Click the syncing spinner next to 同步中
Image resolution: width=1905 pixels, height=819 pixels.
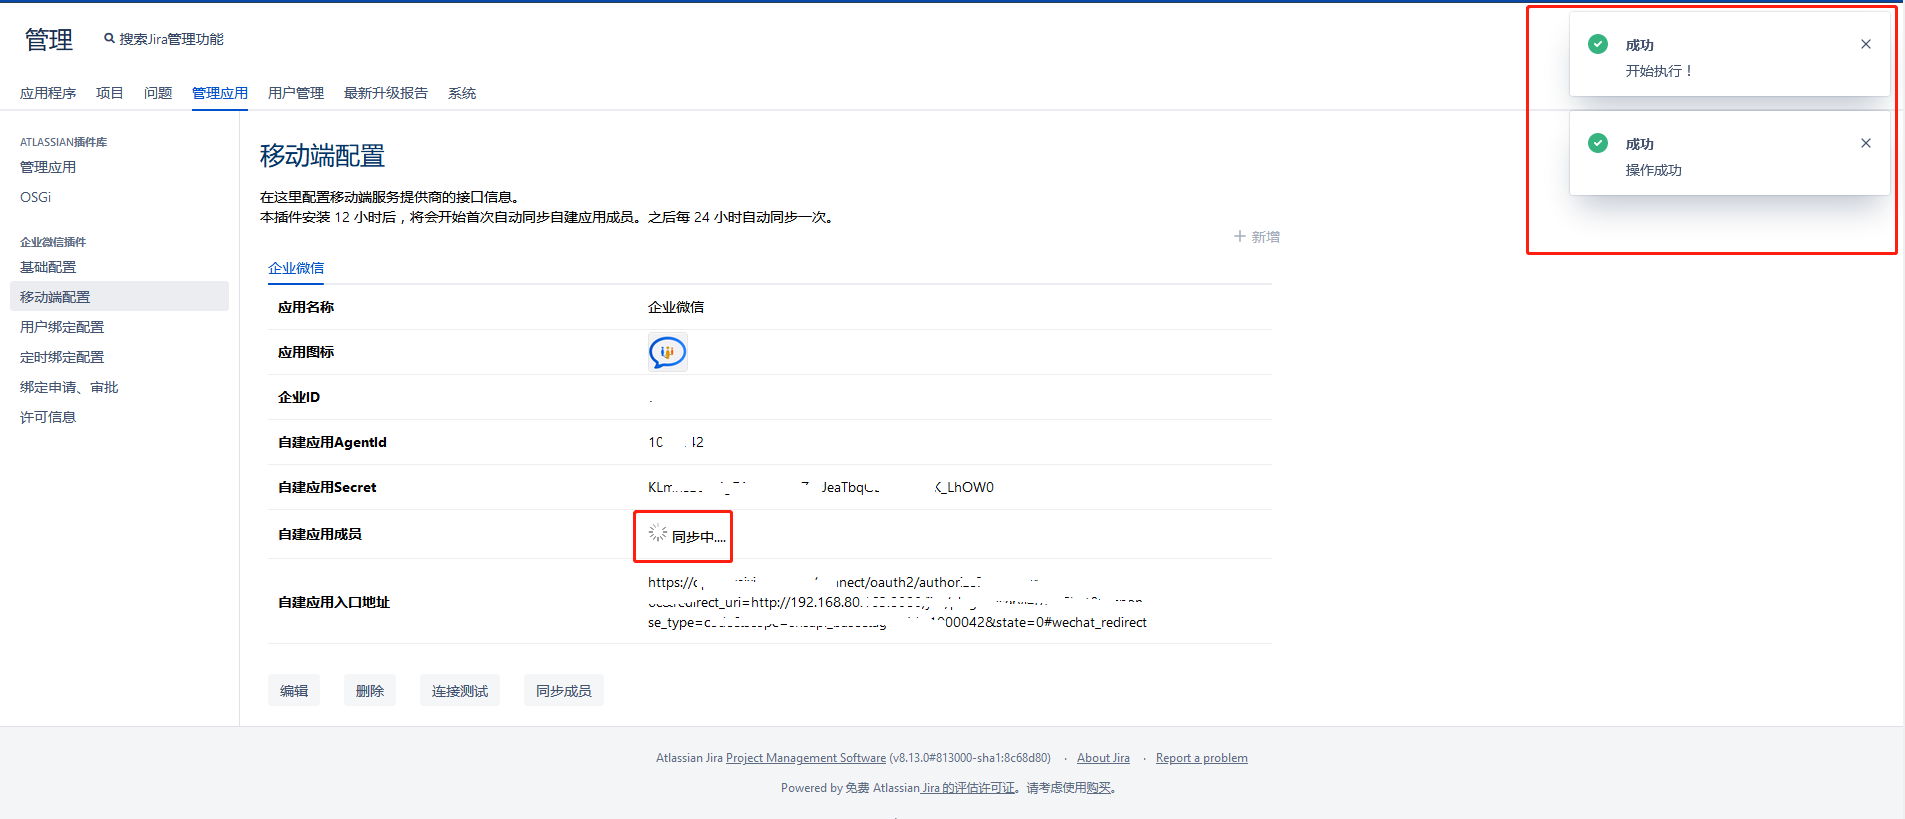coord(657,533)
